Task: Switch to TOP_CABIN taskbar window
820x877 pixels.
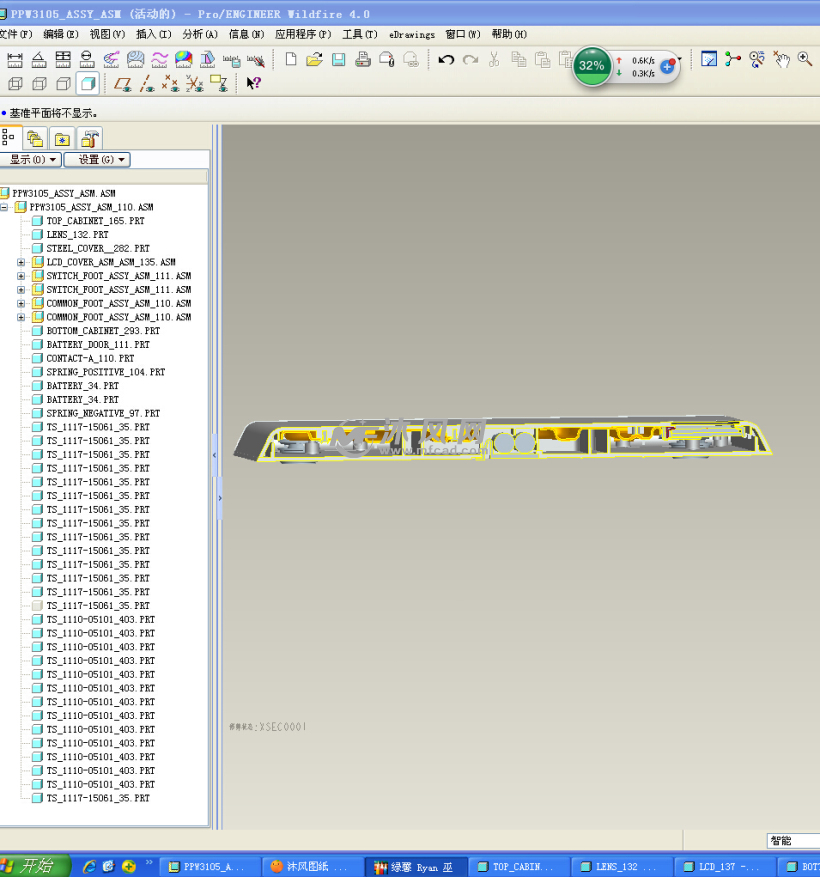Action: point(519,867)
